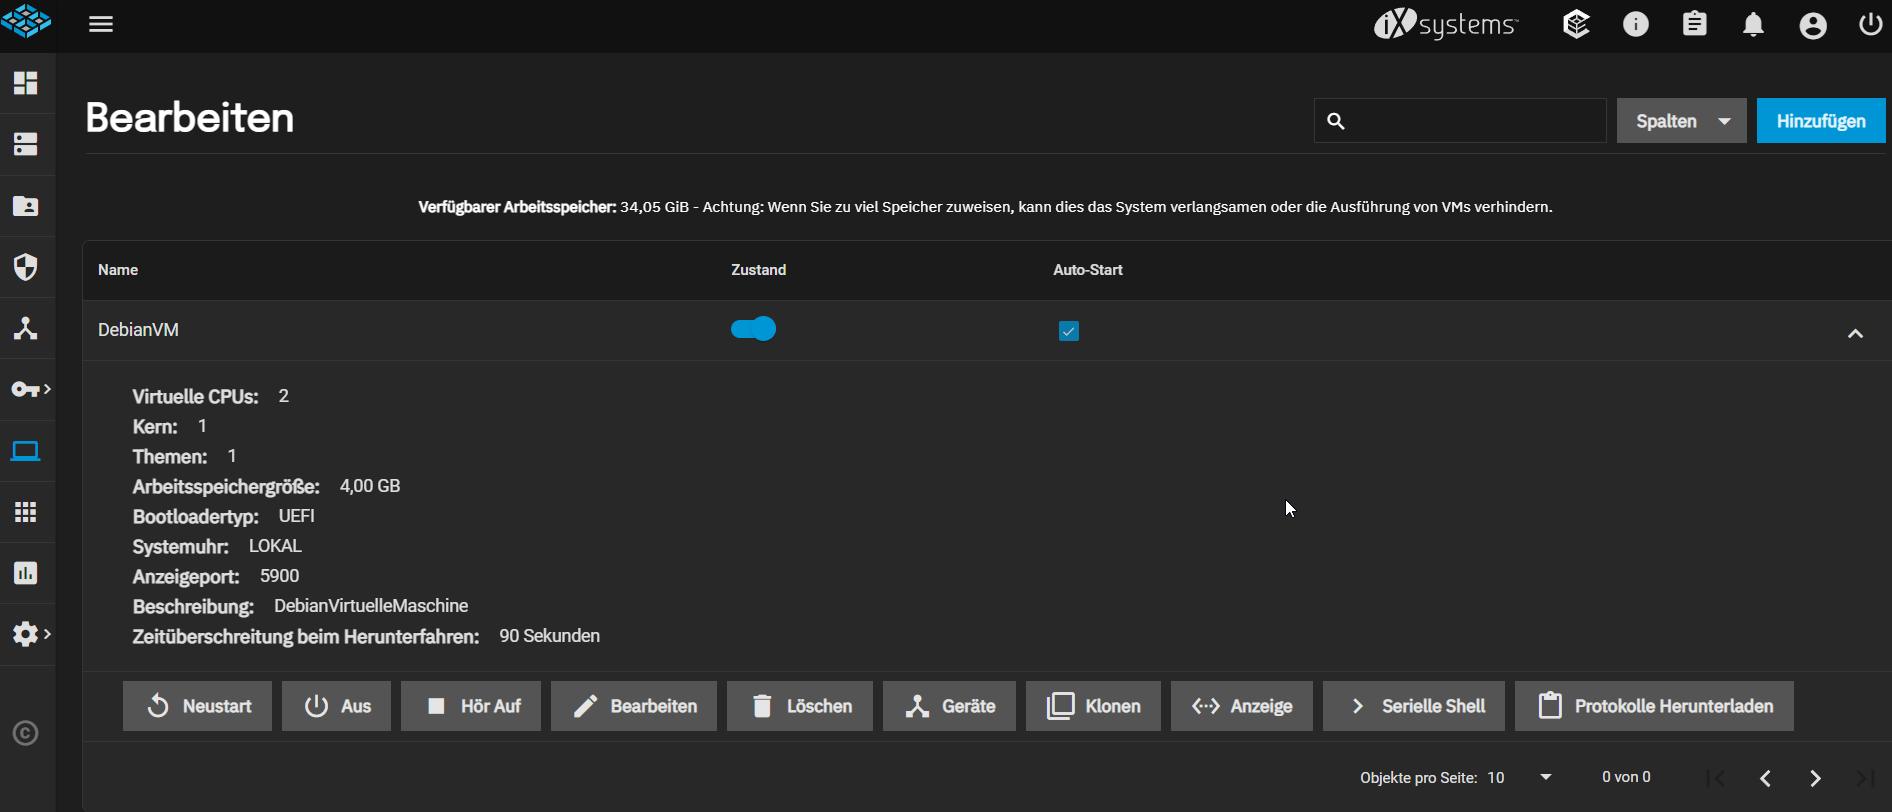
Task: Open the Apps grid icon
Action: click(26, 512)
